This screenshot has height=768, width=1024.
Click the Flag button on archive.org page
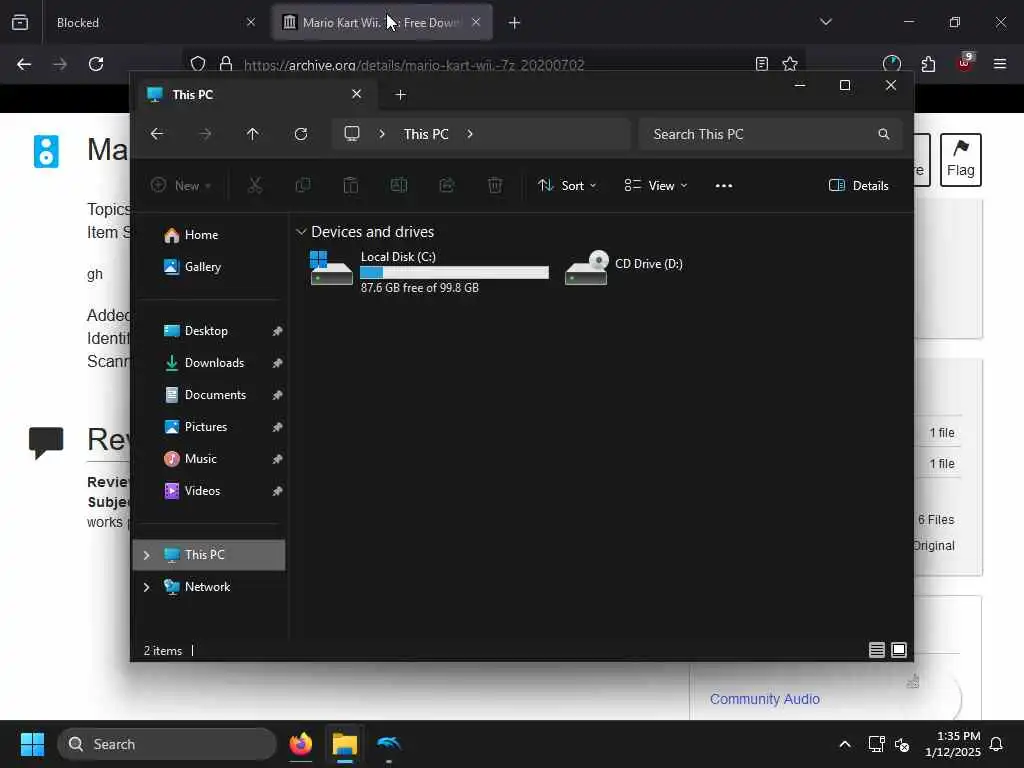pyautogui.click(x=961, y=160)
